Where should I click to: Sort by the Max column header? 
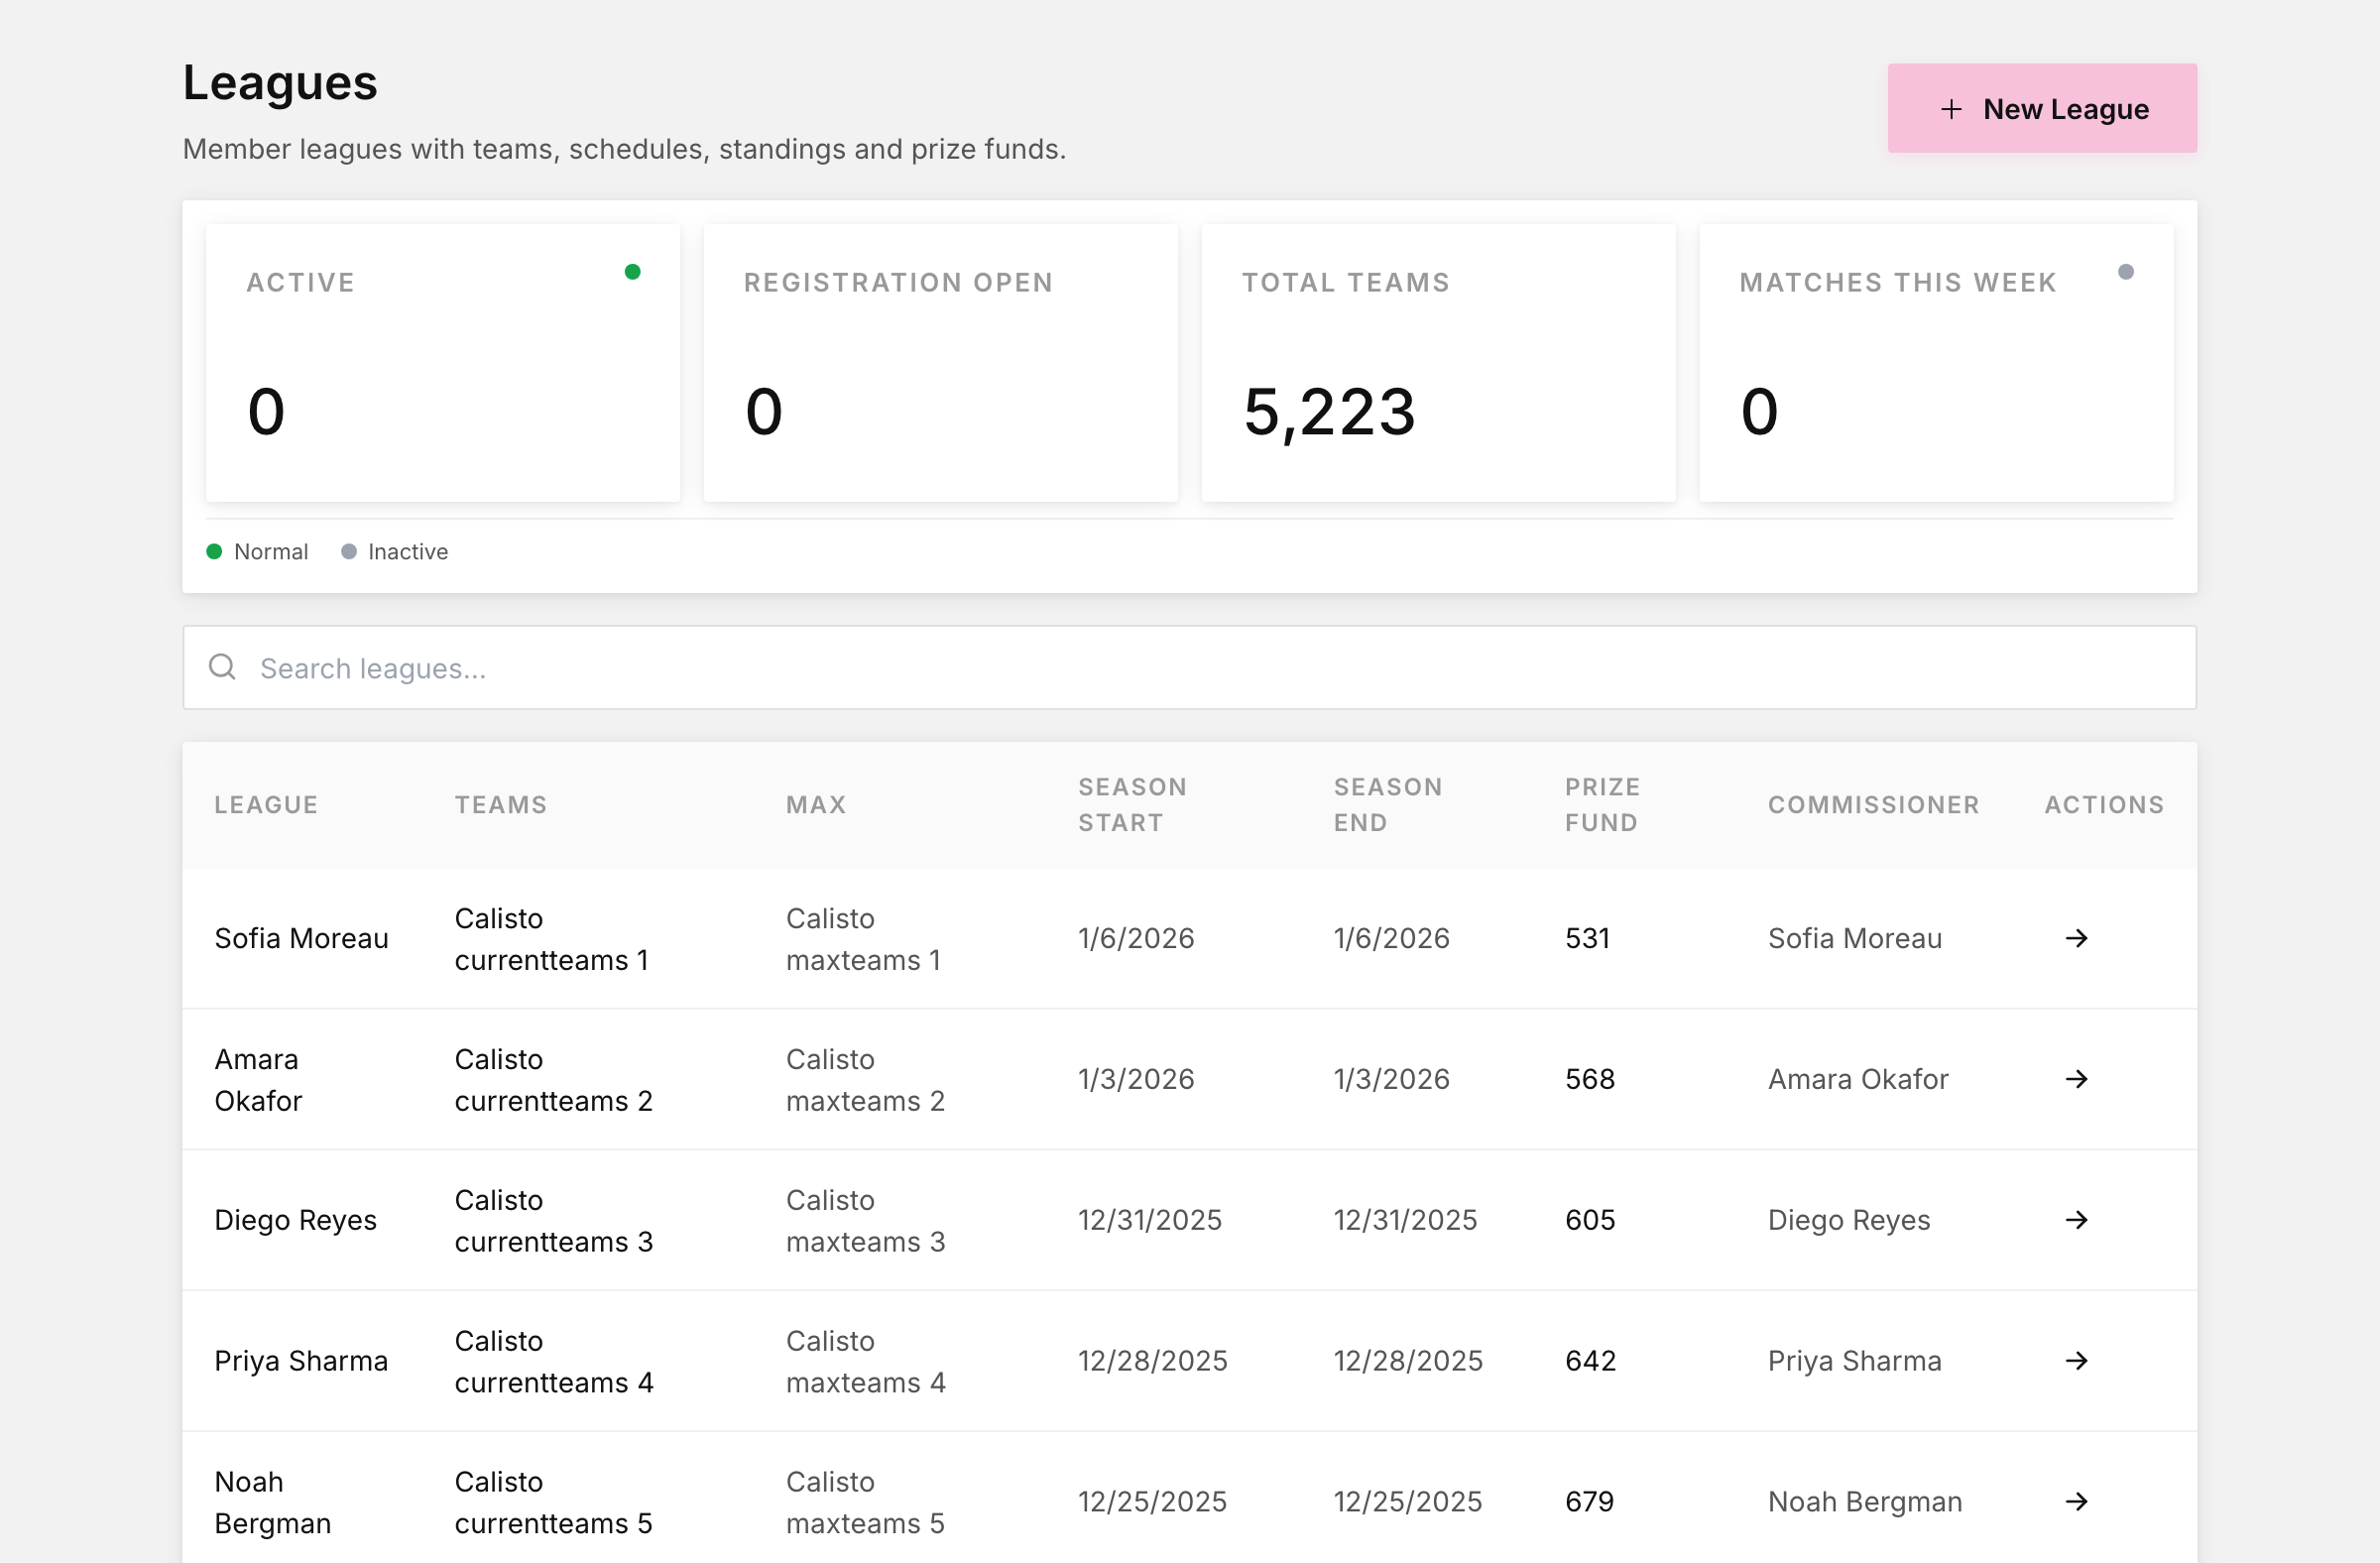click(x=816, y=805)
